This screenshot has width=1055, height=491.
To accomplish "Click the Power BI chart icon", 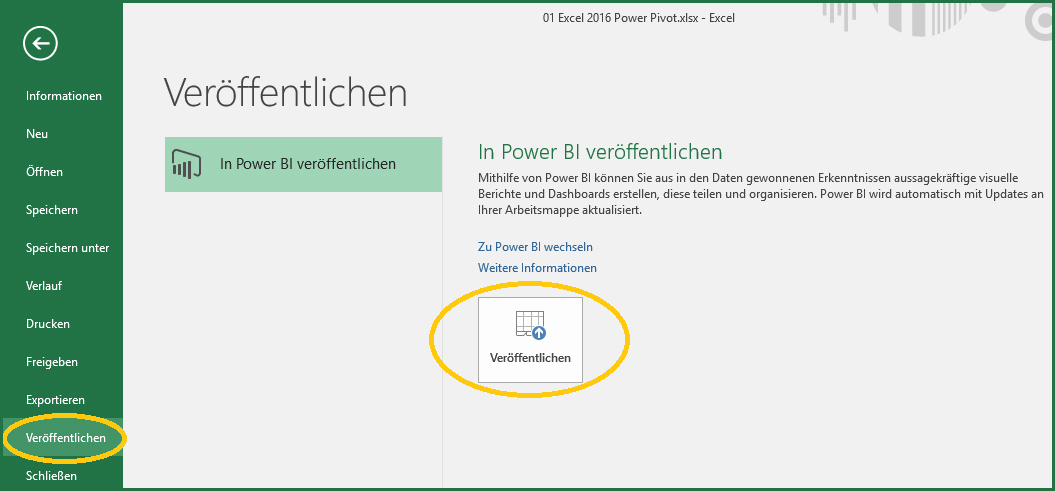I will coord(187,164).
